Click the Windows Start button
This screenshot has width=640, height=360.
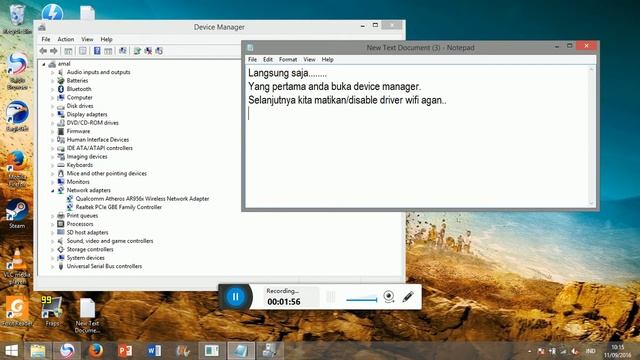(x=11, y=351)
